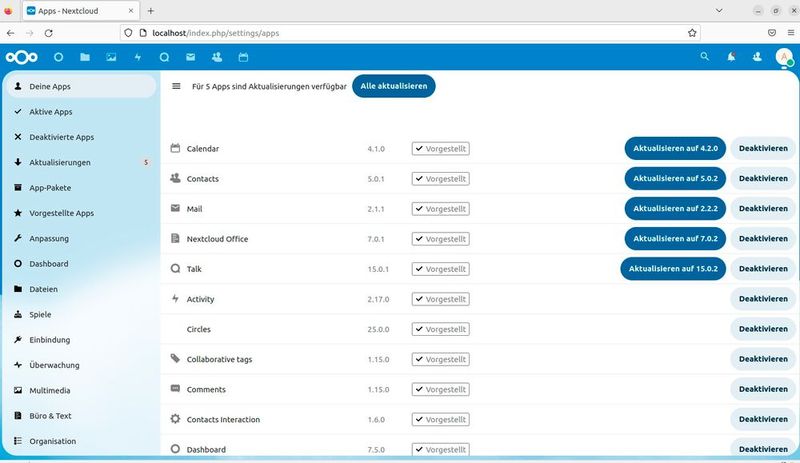This screenshot has height=463, width=800.
Task: Click the Talk app row icon
Action: 175,269
